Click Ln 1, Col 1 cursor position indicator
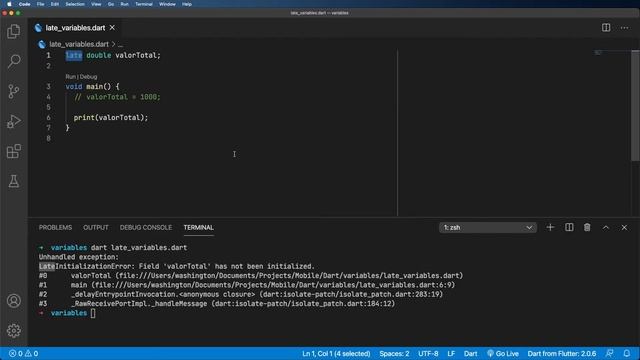This screenshot has height=360, width=640. click(336, 353)
